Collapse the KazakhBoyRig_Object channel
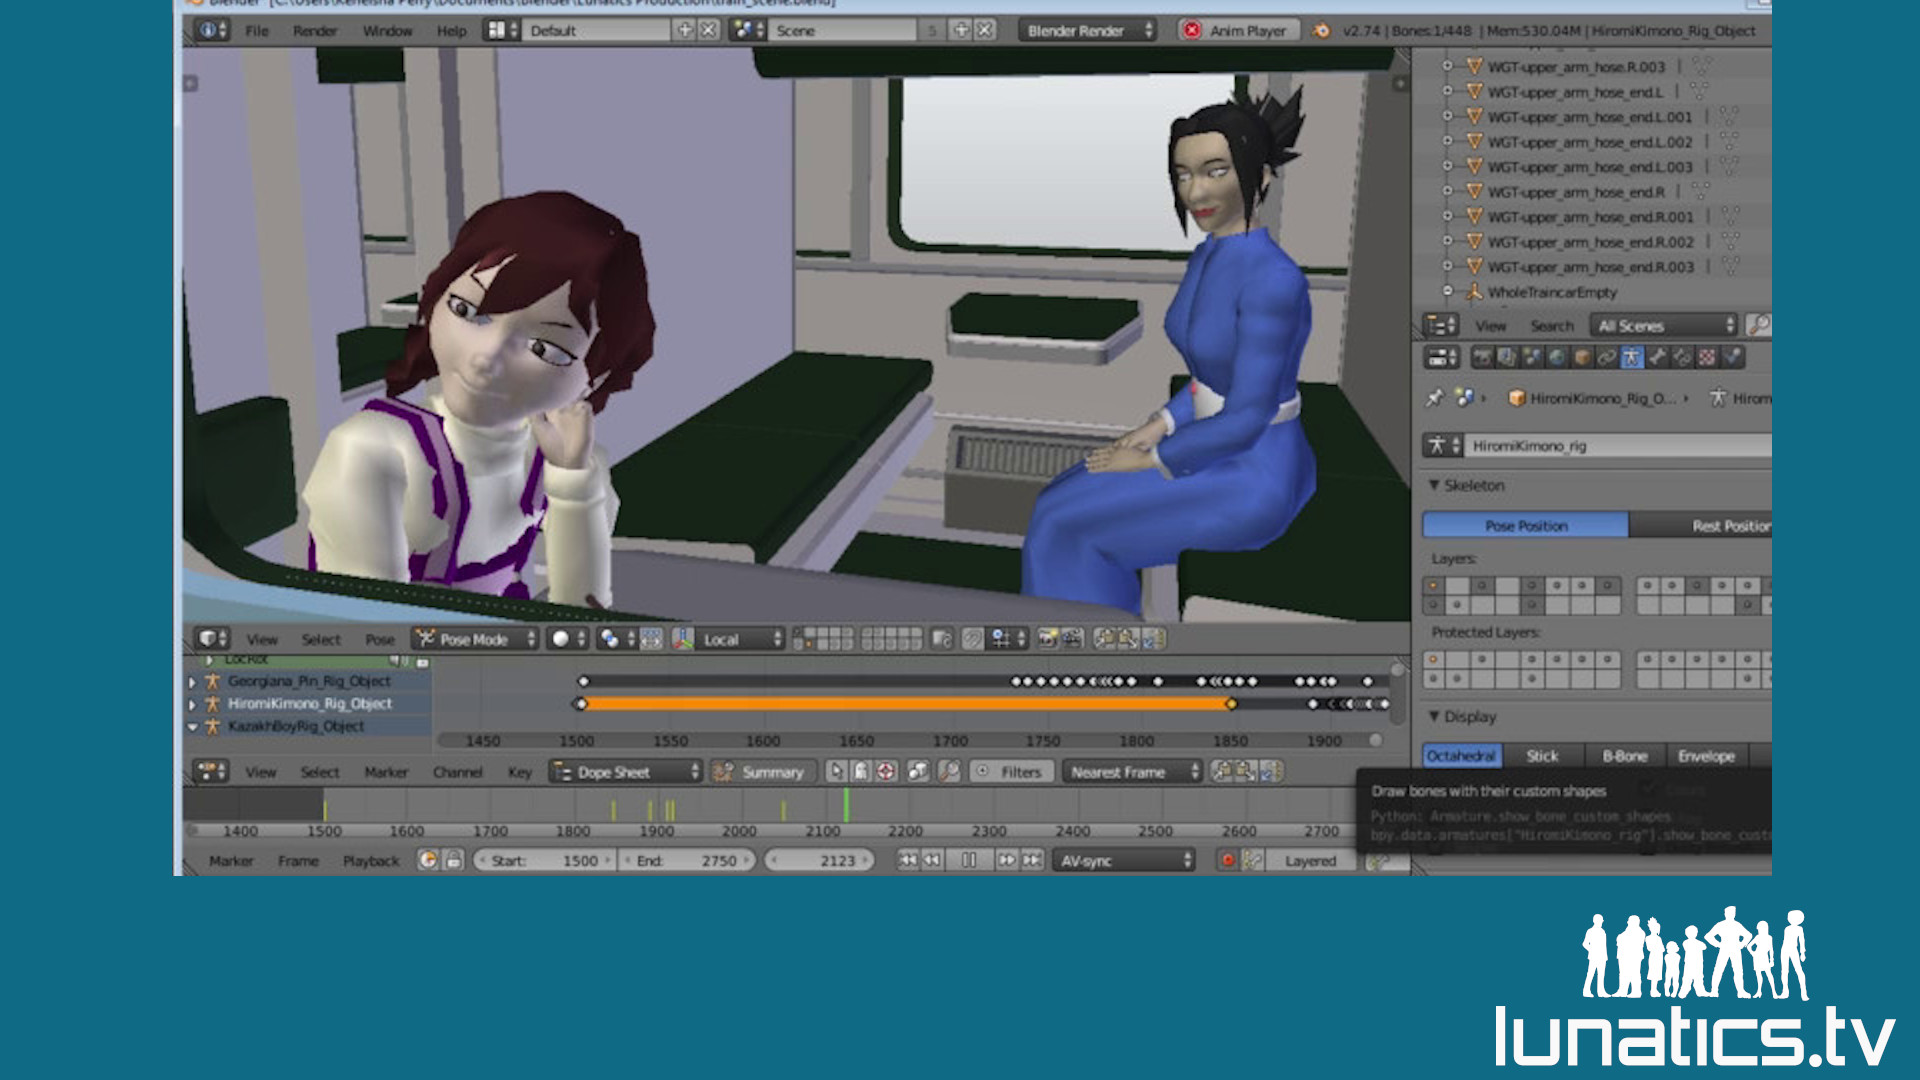The image size is (1920, 1080). pos(192,727)
